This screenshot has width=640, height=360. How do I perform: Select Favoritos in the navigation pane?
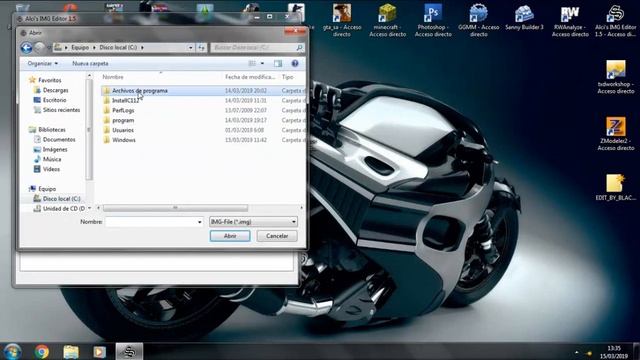(49, 80)
